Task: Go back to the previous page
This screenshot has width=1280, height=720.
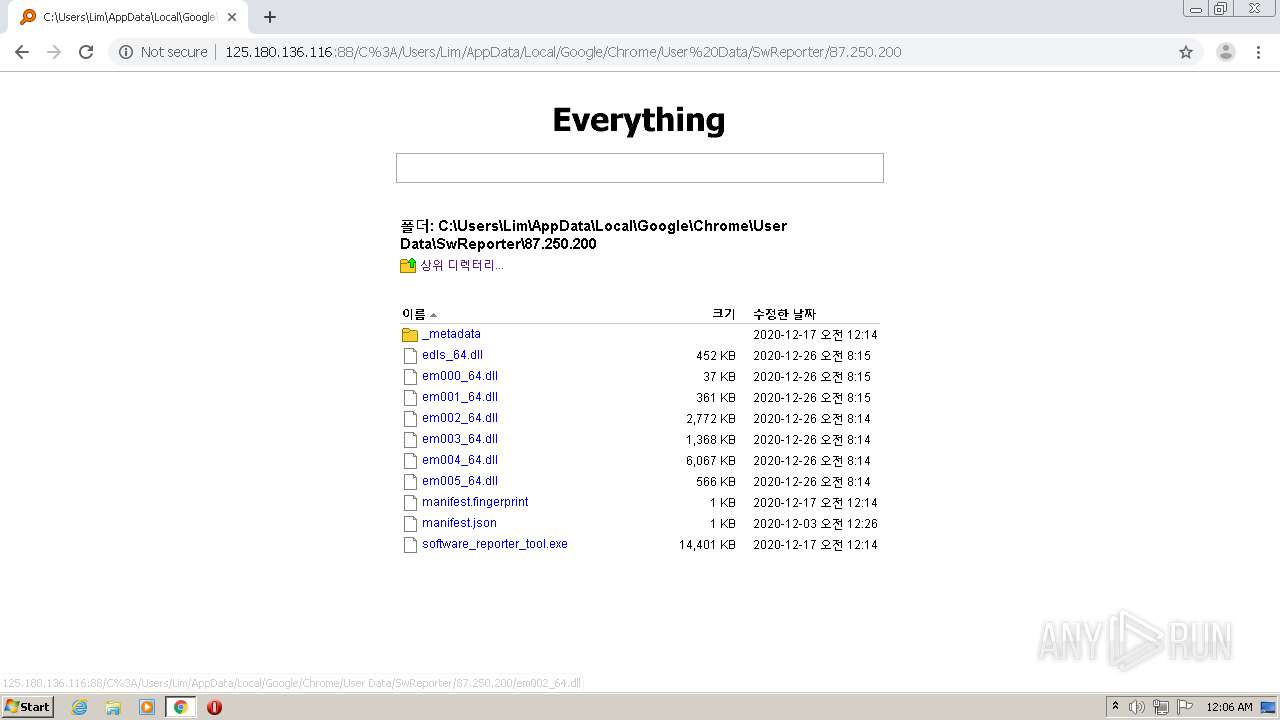Action: (x=22, y=52)
